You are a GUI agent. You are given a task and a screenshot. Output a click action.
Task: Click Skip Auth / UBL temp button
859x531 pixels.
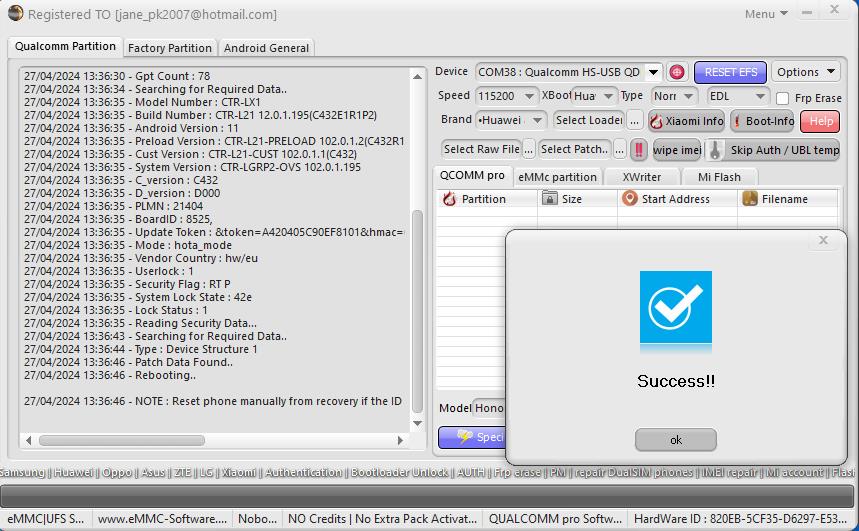(773, 150)
